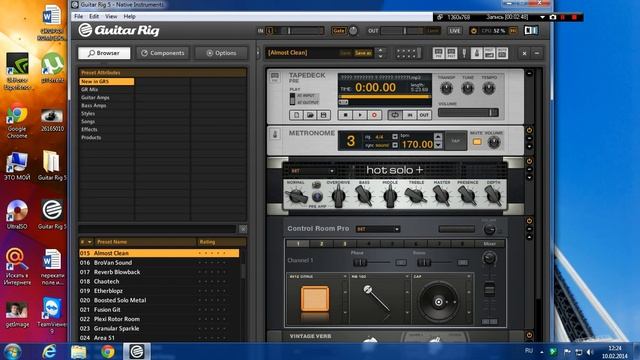The image size is (640, 360).
Task: Increase Metronome BPM with up arrow
Action: [438, 137]
